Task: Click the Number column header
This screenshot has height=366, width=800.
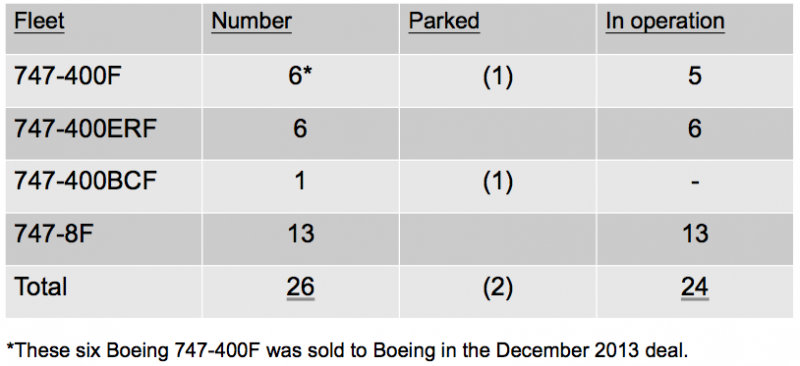Action: (251, 21)
